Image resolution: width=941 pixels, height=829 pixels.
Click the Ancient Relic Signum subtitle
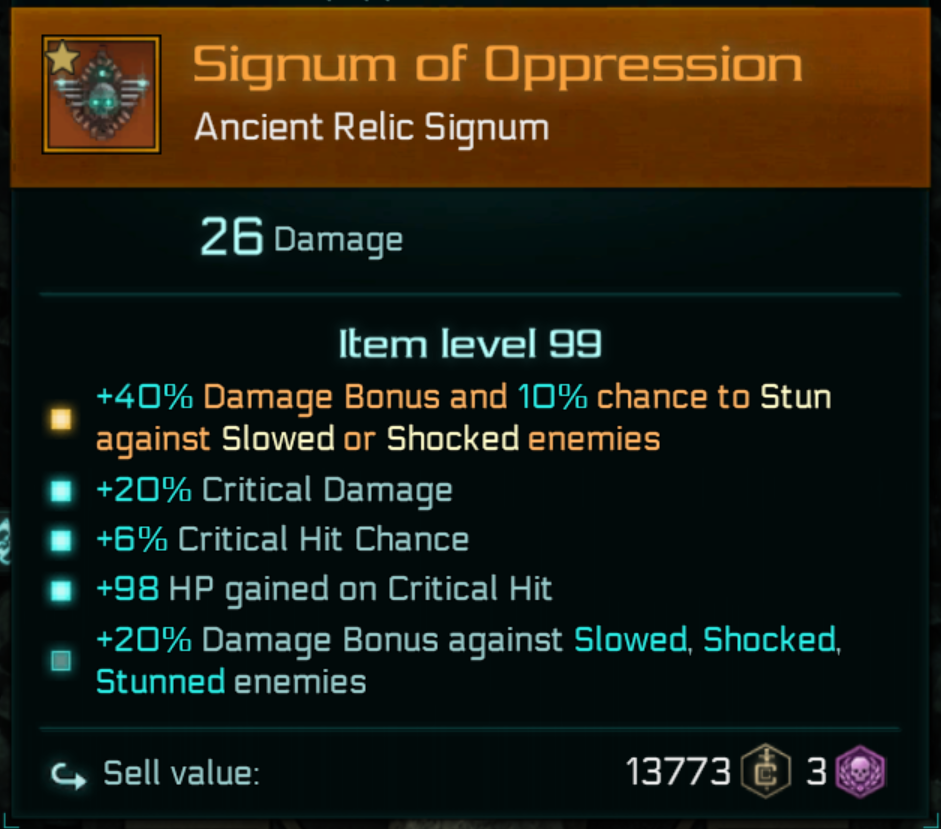coord(371,128)
